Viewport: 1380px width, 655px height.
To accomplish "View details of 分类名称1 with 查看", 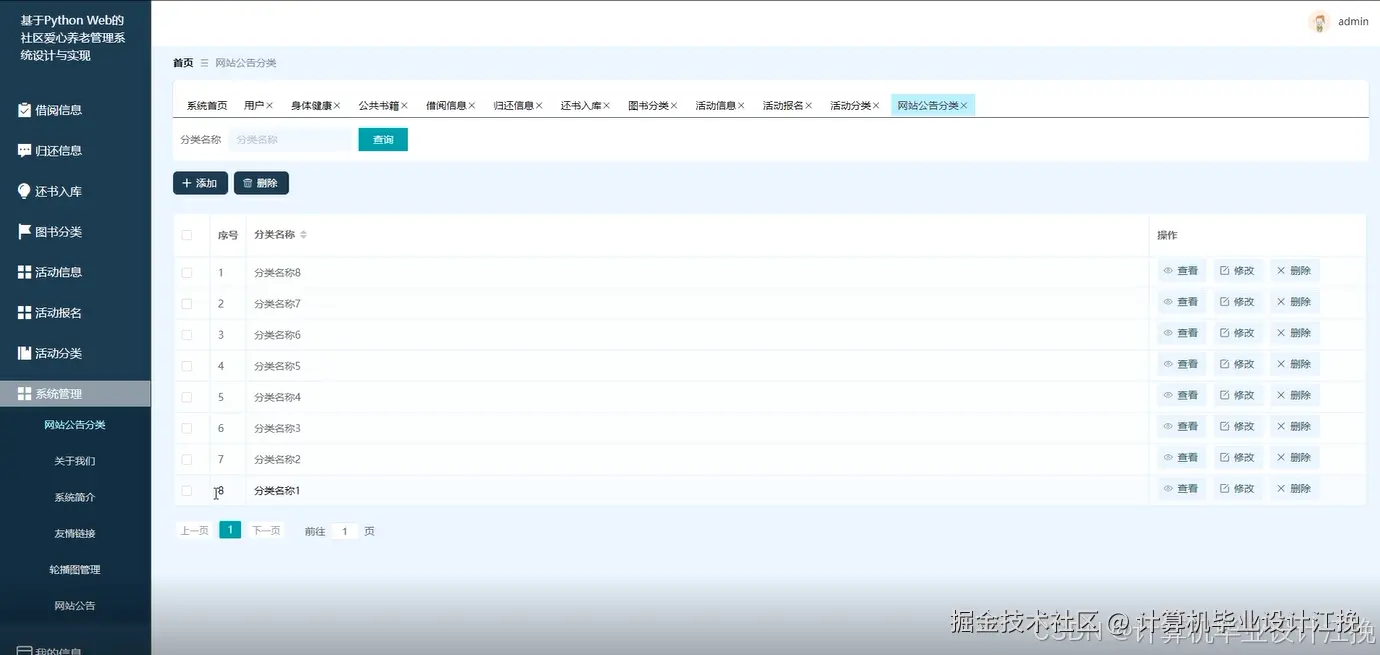I will pos(1181,488).
